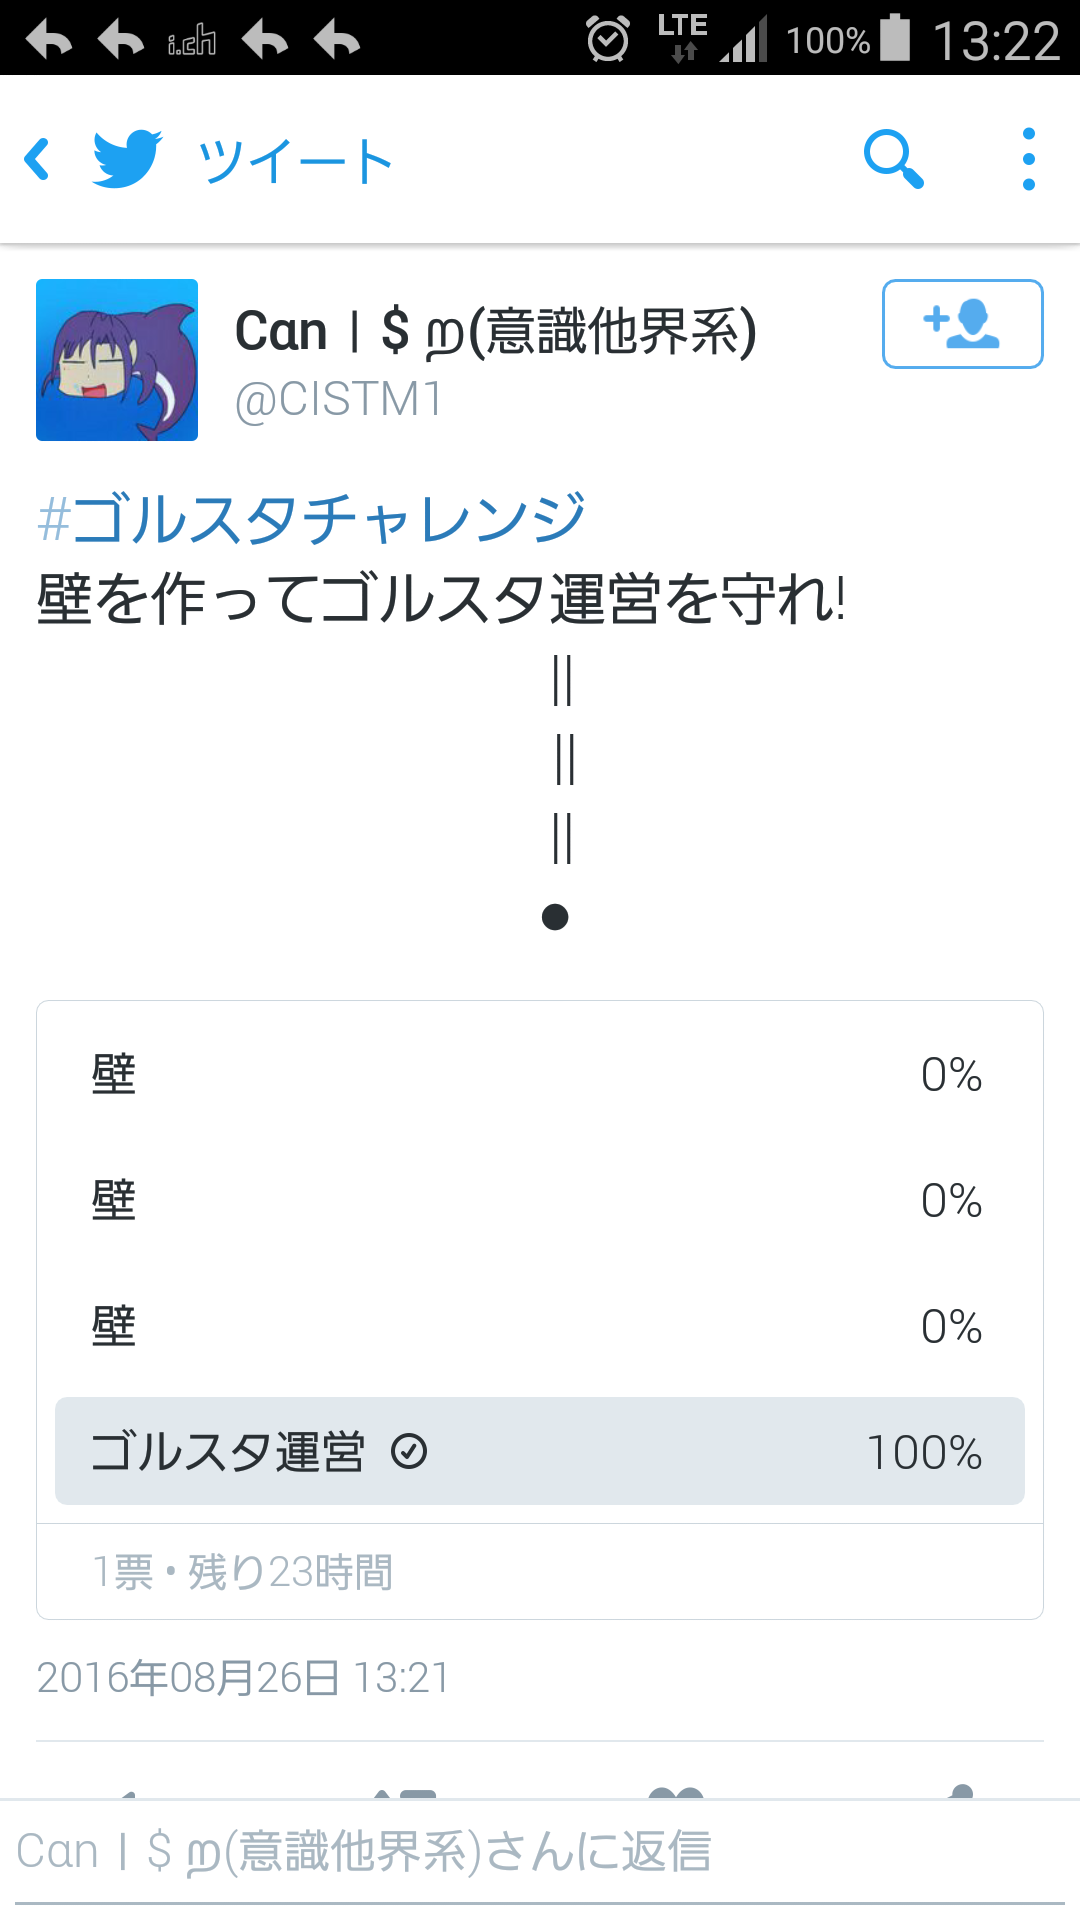
Task: Open the #ゴルスタチャレンジ hashtag link
Action: point(310,518)
